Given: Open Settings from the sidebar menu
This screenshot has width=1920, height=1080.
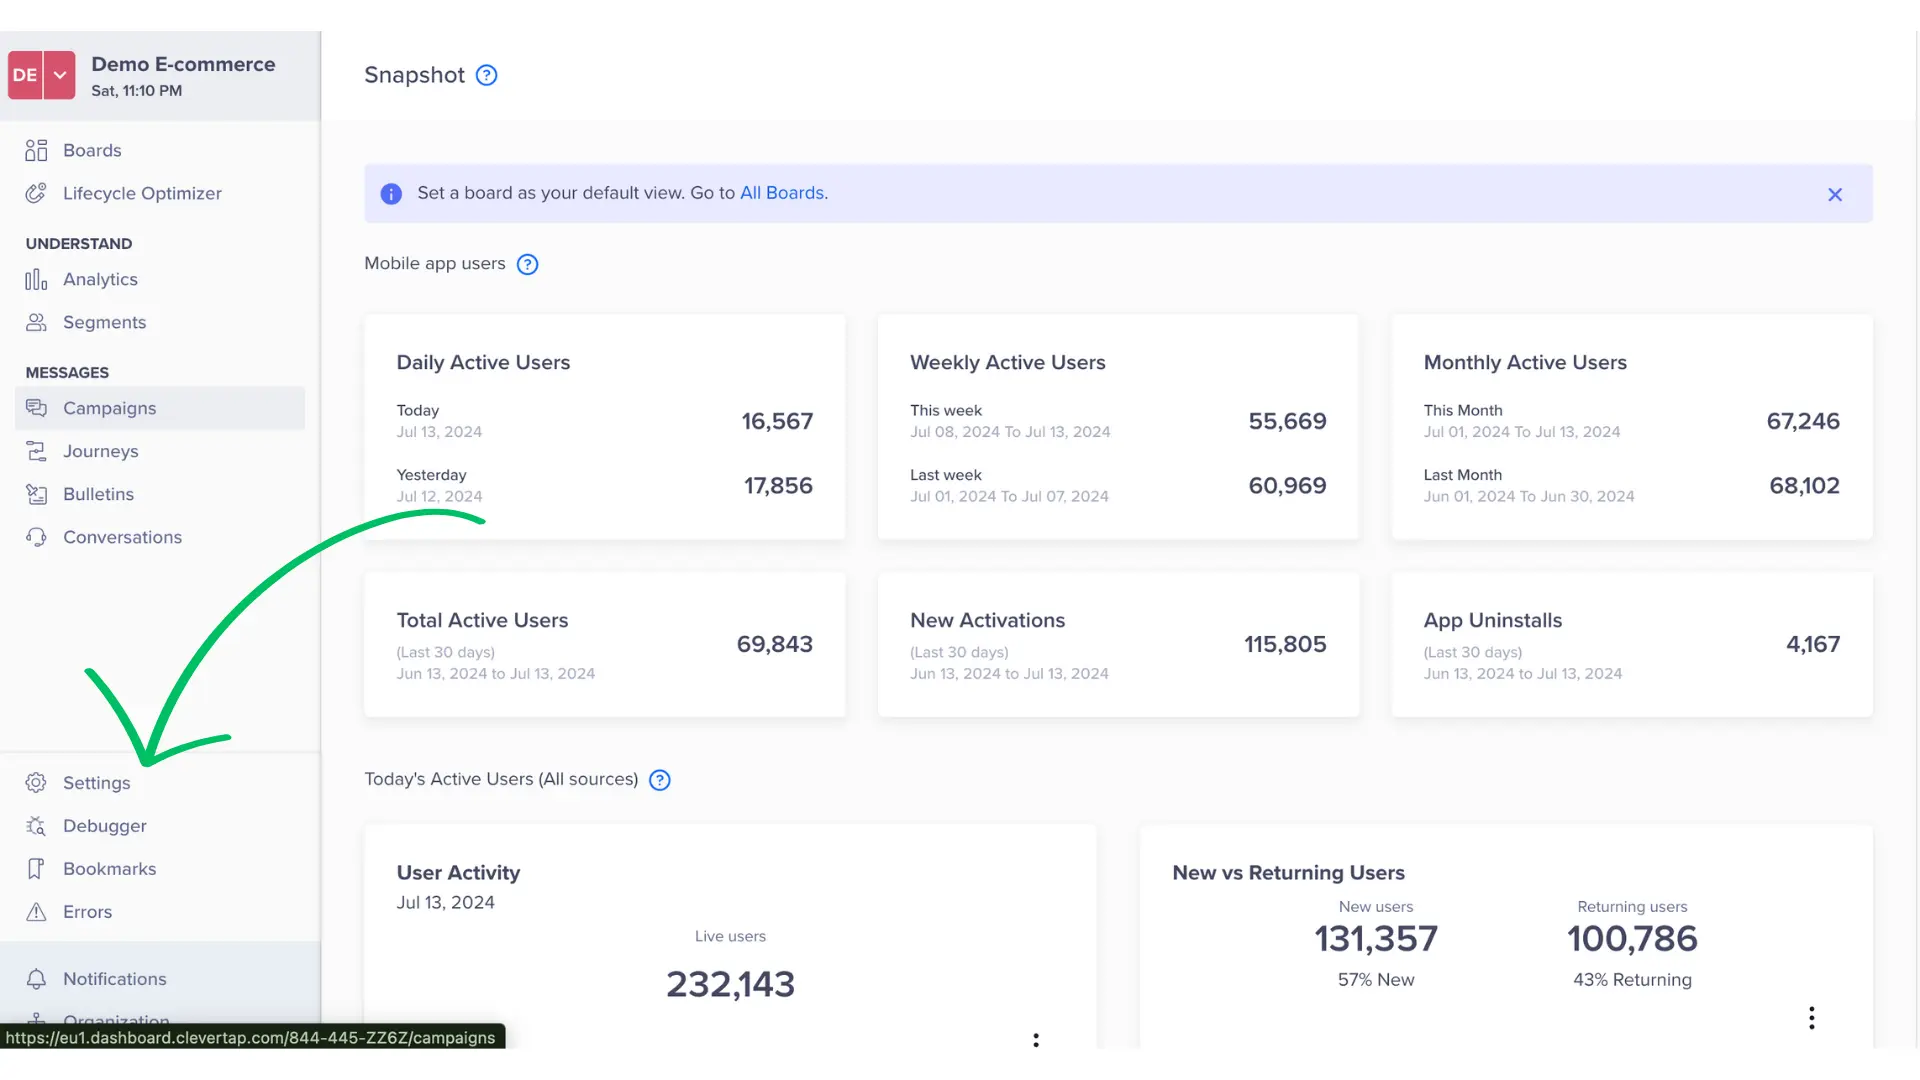Looking at the screenshot, I should click(x=96, y=783).
